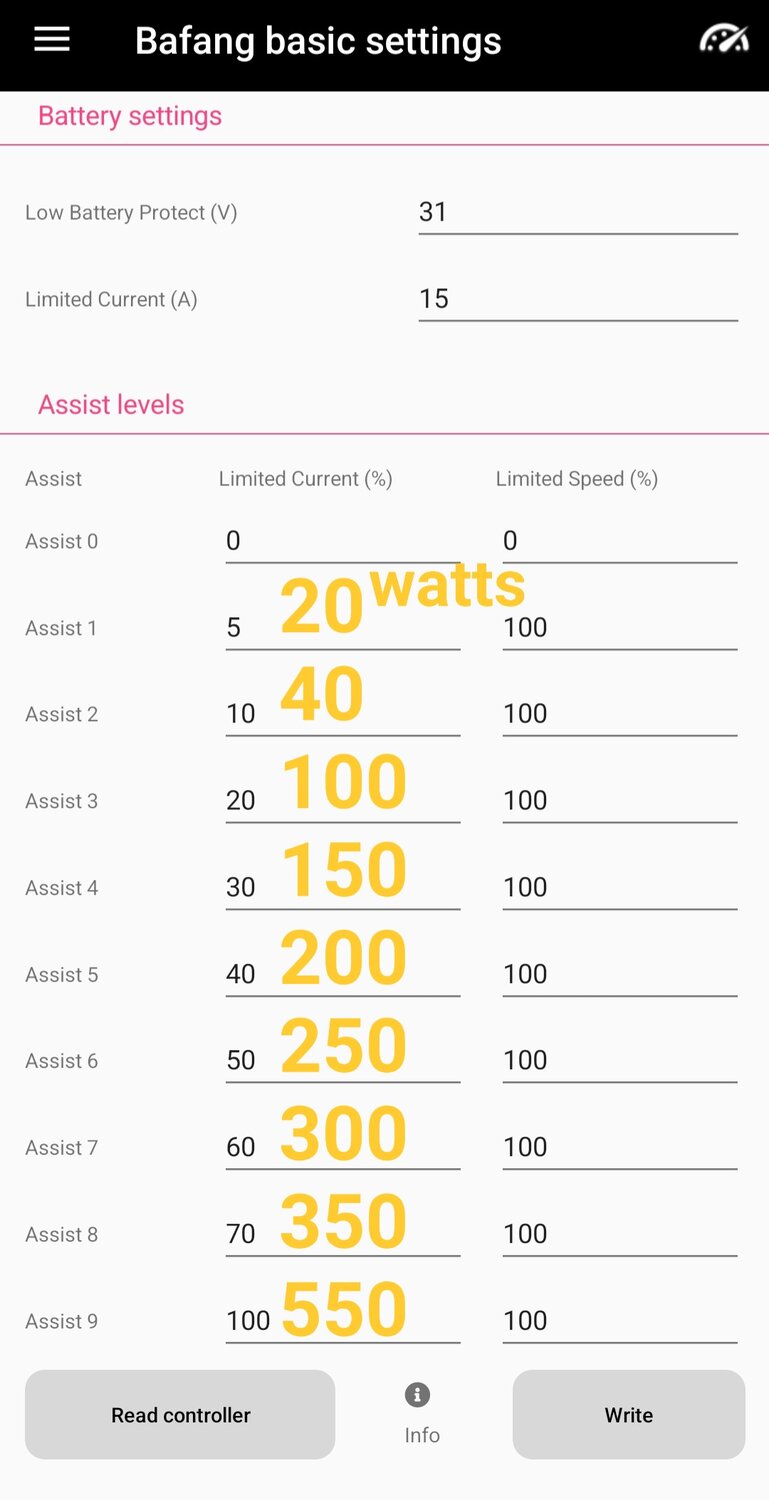Select Assist 0 limited speed field
This screenshot has width=769, height=1500.
[x=619, y=541]
